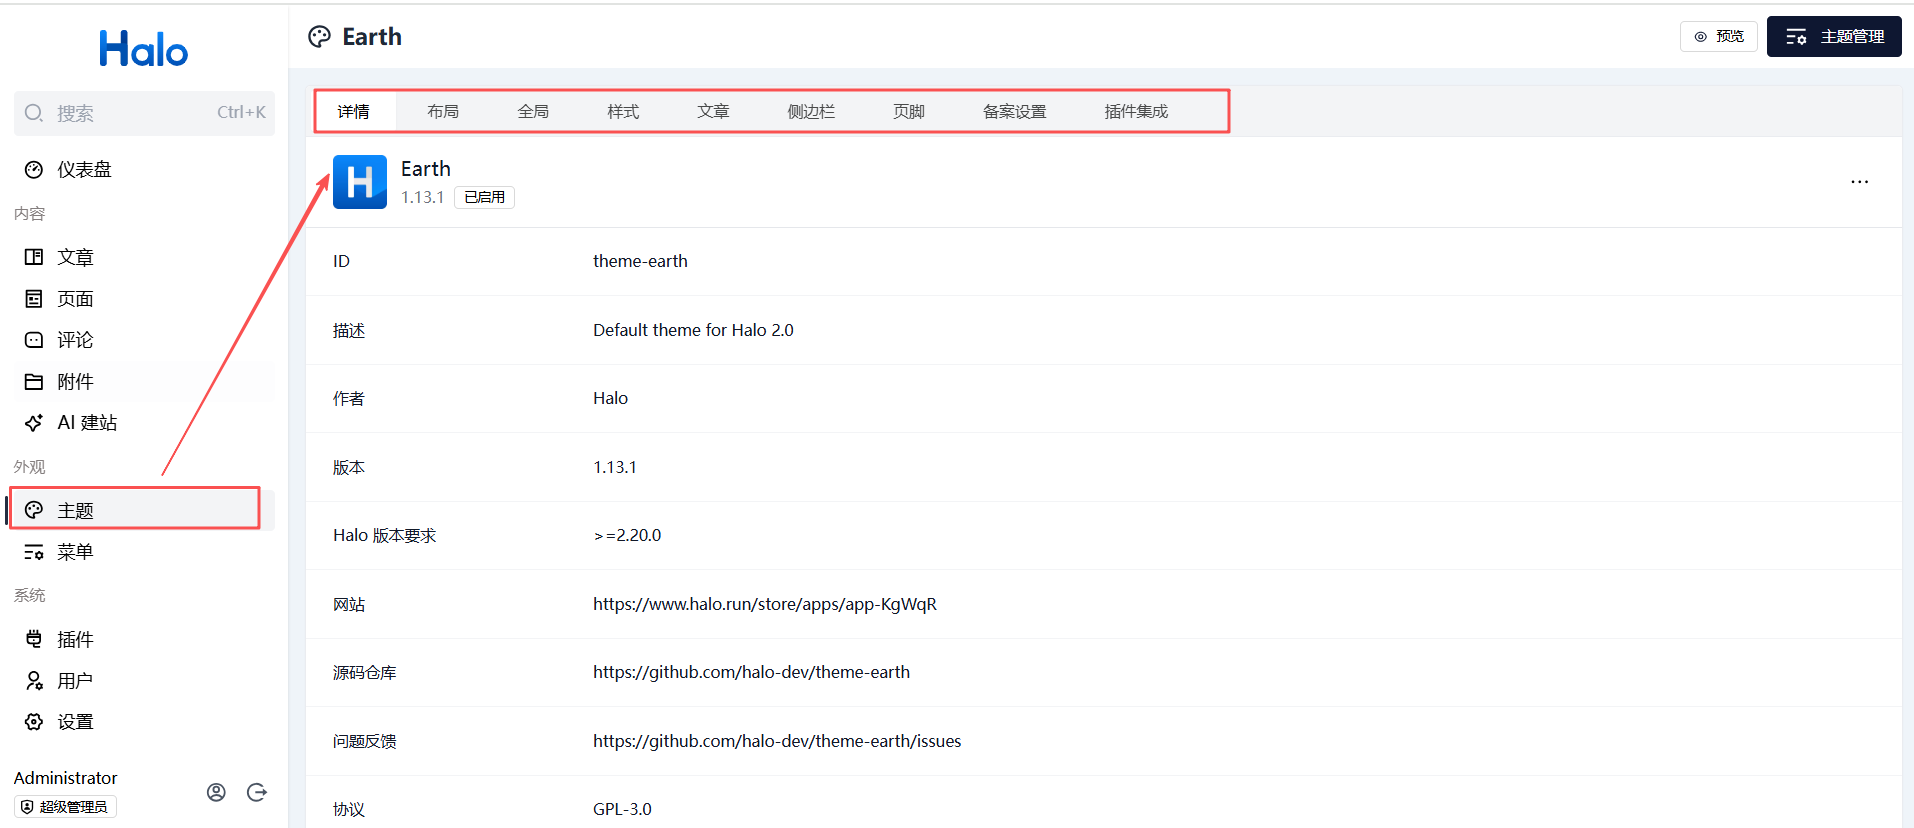Click the GPL-3.0 license text
This screenshot has width=1914, height=828.
(x=622, y=809)
